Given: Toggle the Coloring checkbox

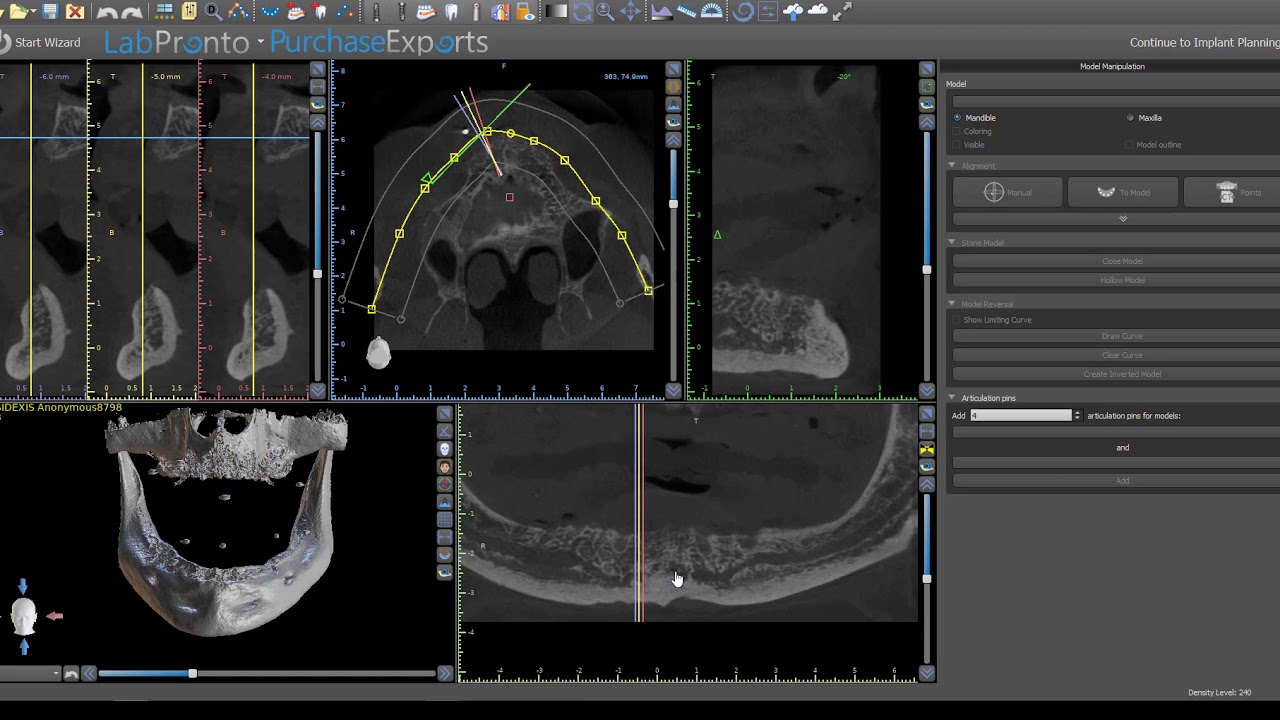Looking at the screenshot, I should (957, 131).
